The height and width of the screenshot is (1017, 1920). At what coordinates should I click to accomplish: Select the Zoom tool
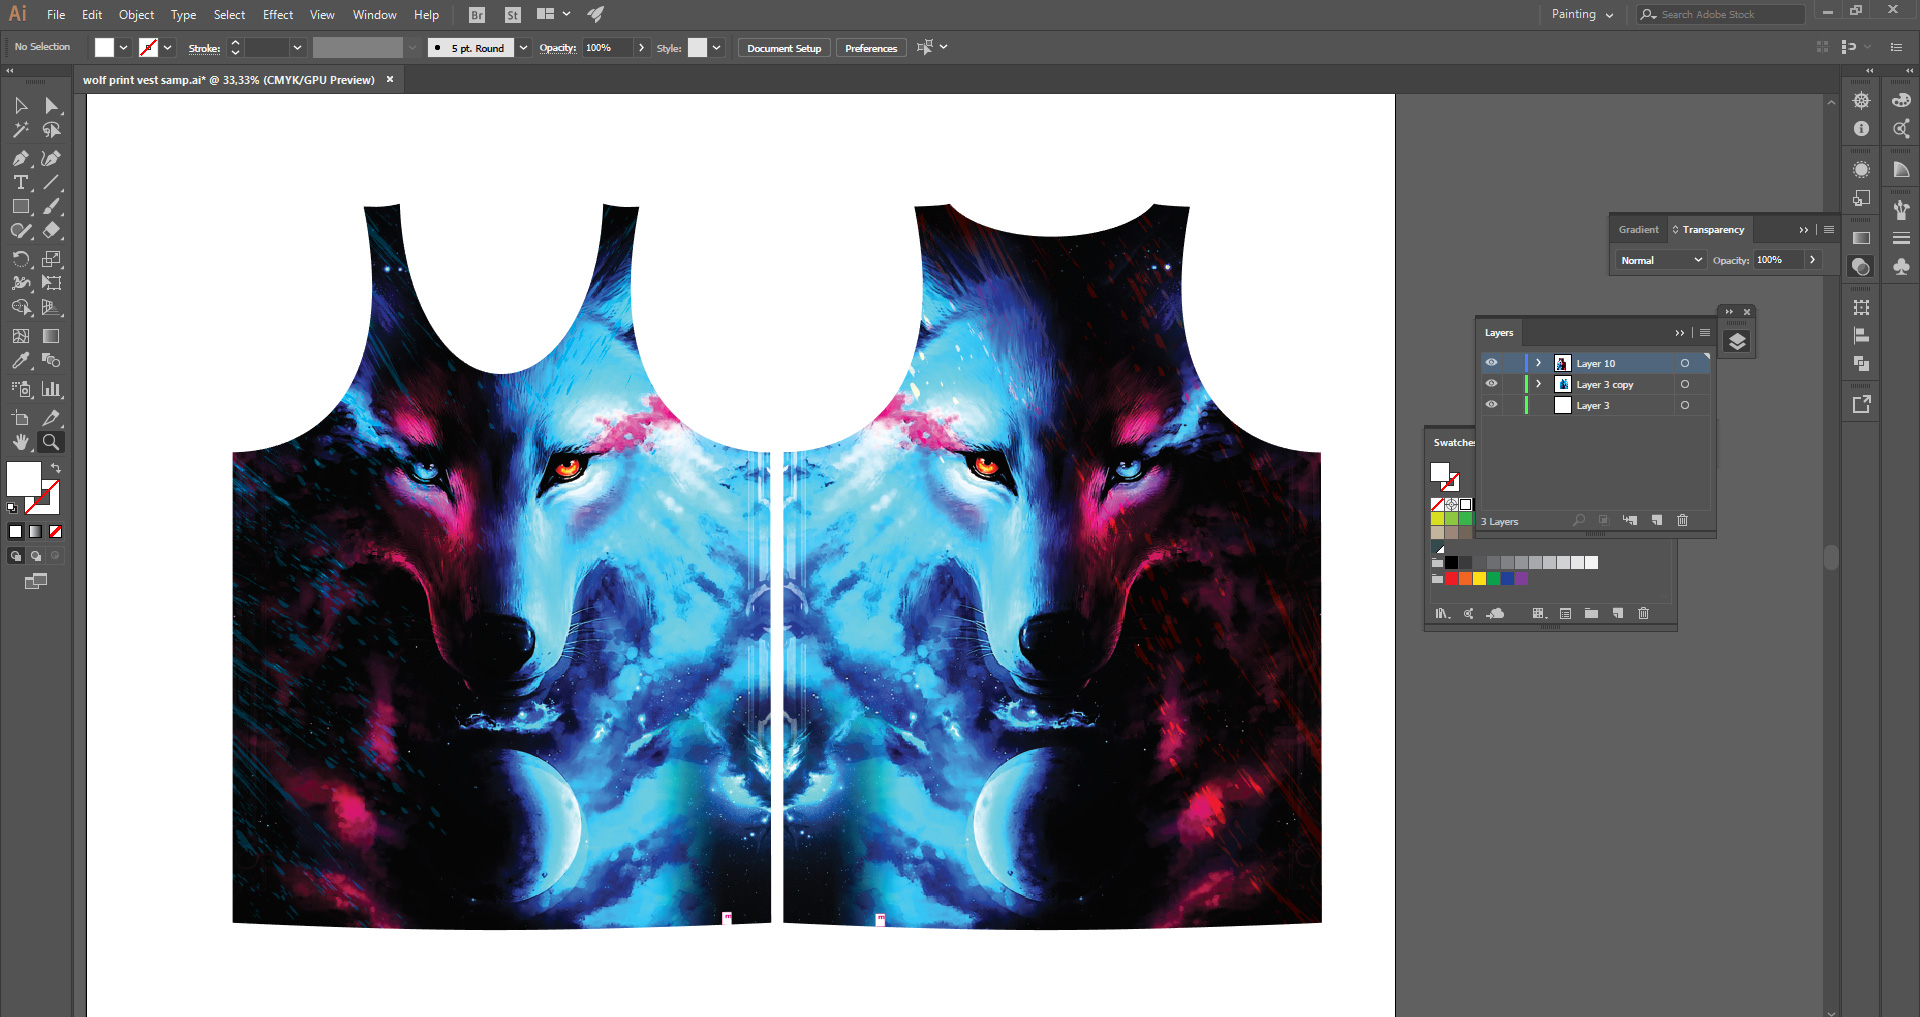(51, 442)
